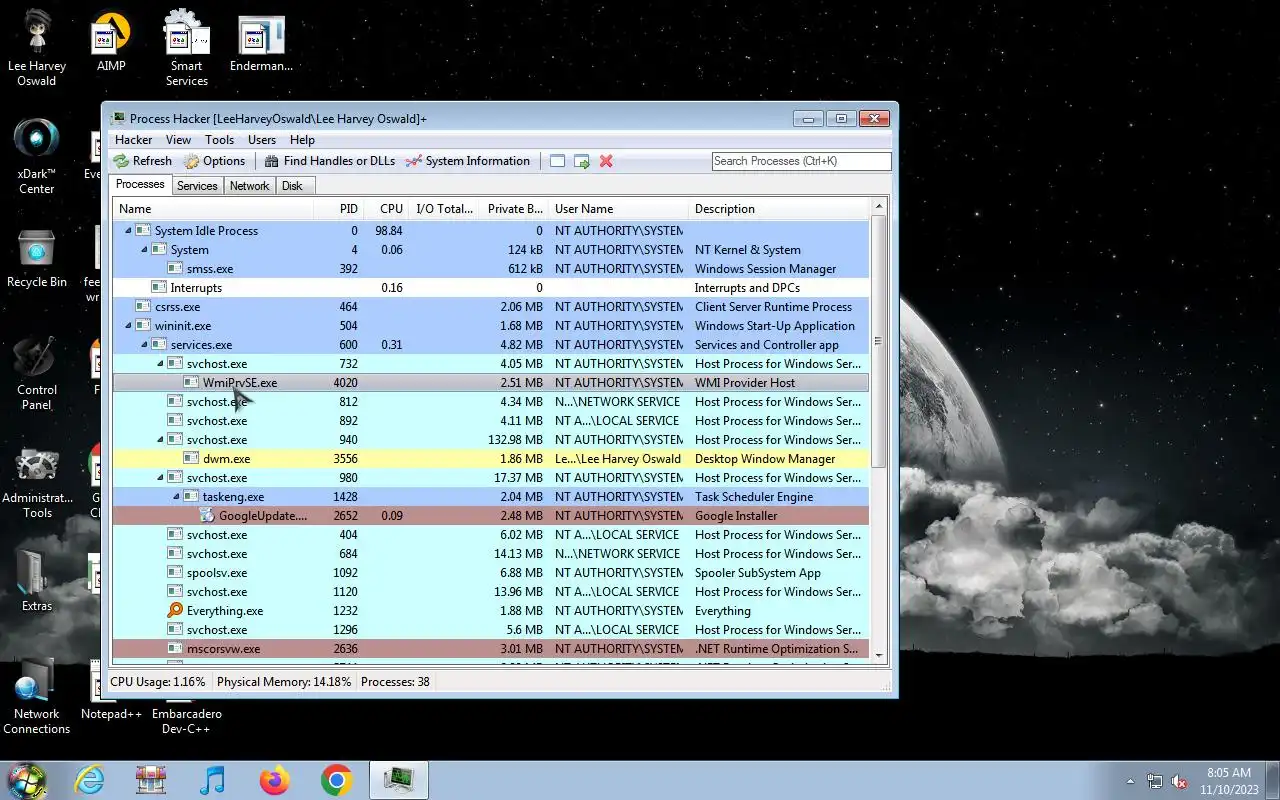This screenshot has height=800, width=1280.
Task: Launch Google Chrome from taskbar
Action: (x=337, y=780)
